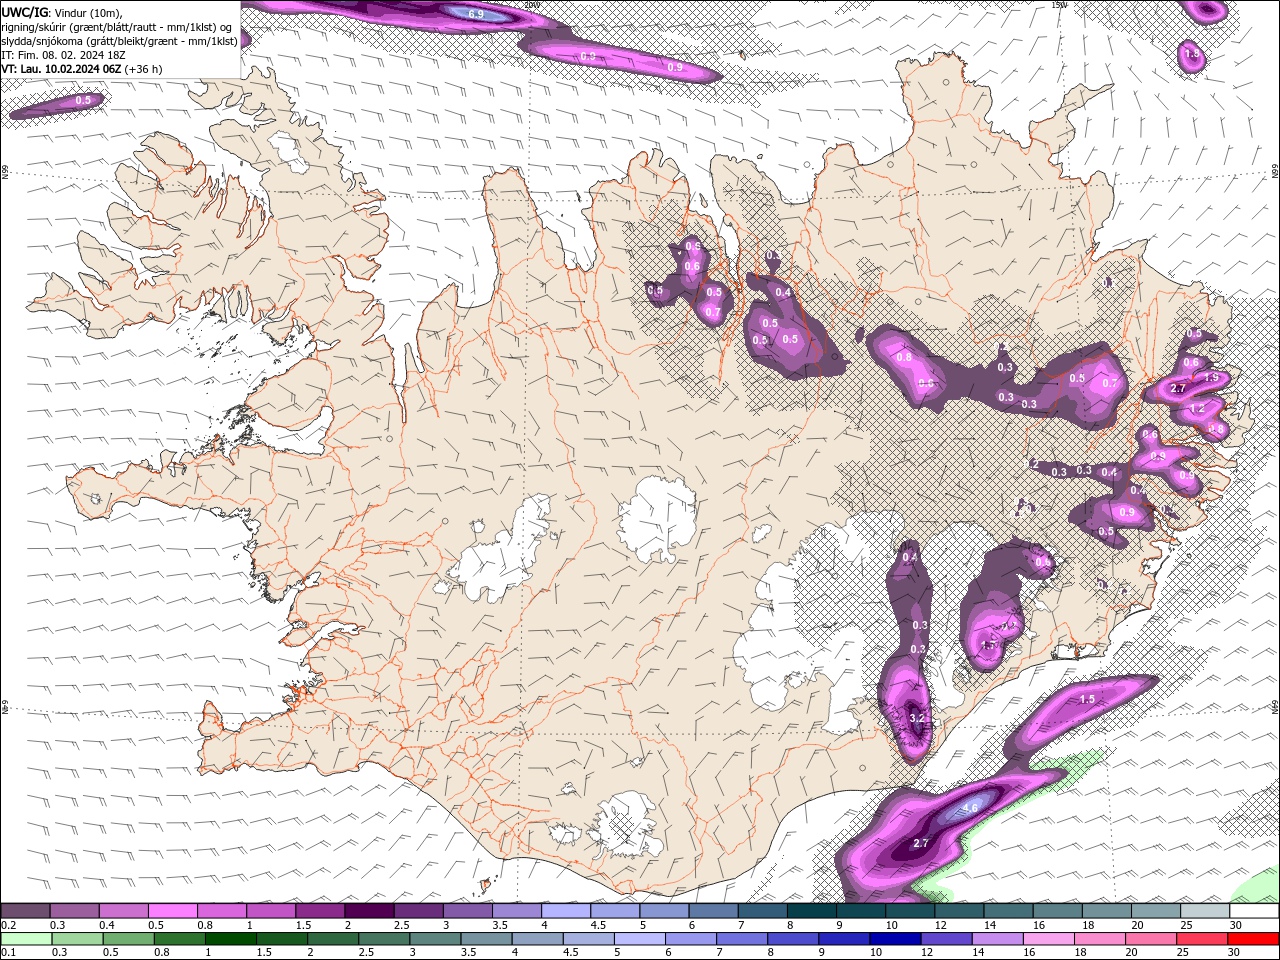Pick the upper legend swatch starting at 20
The image size is (1280, 960).
(x=1155, y=911)
